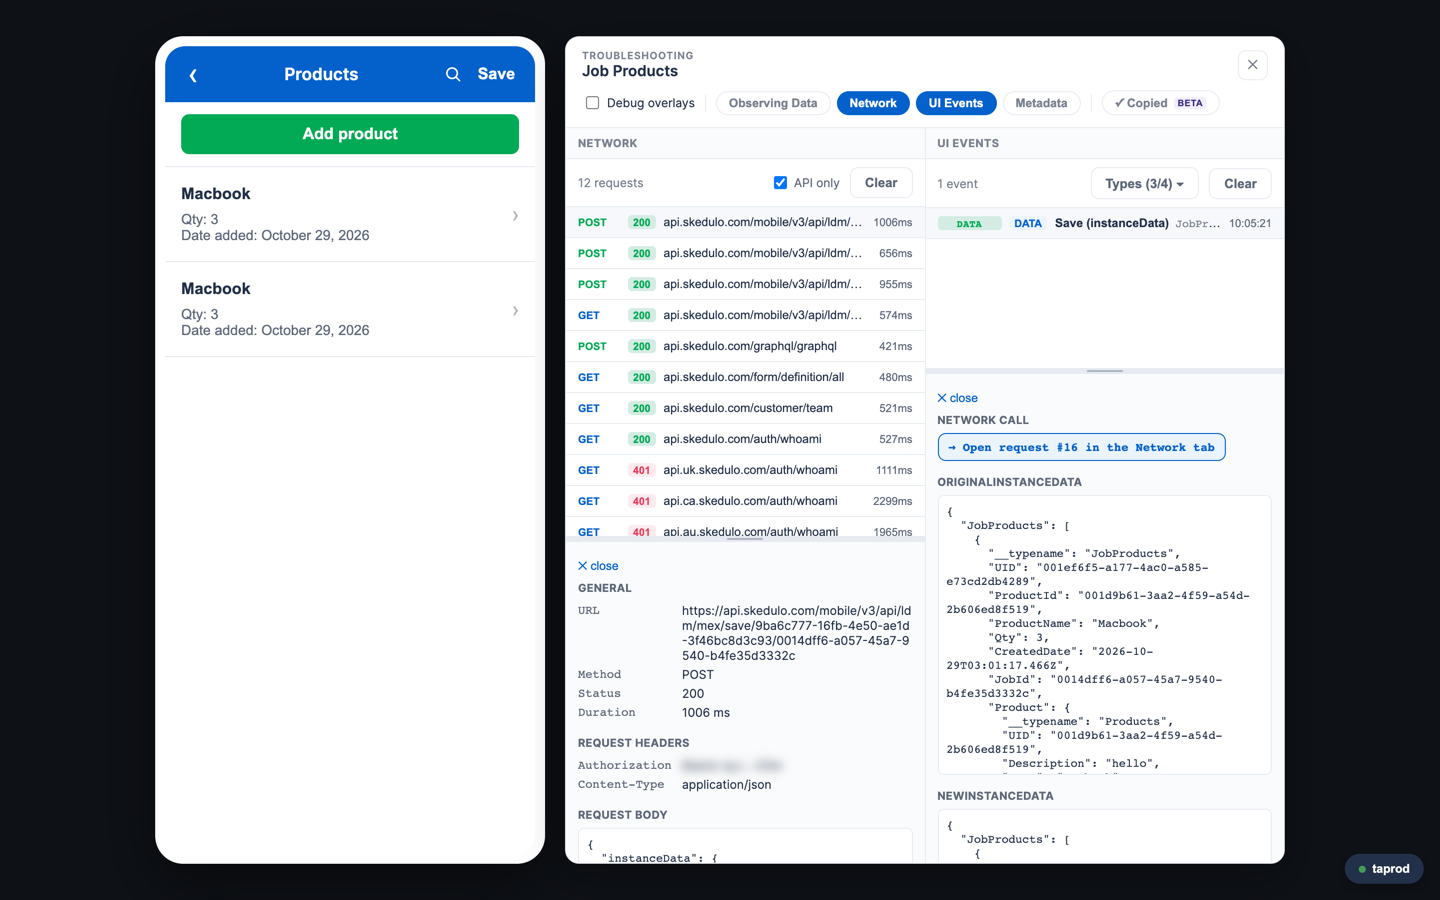Select the graphql/graphql POST request

(x=745, y=347)
